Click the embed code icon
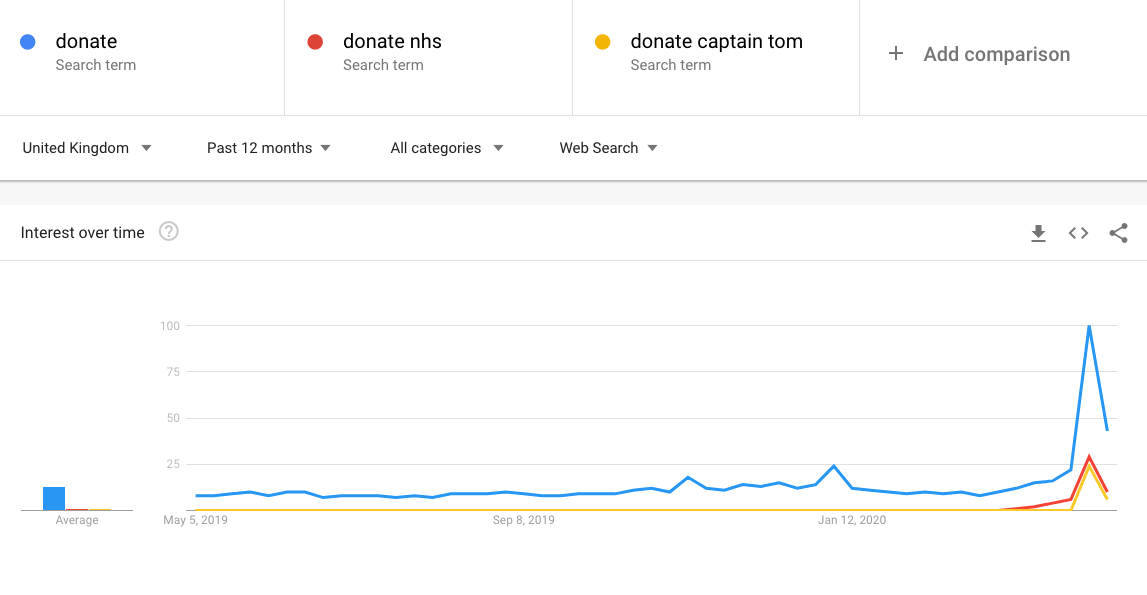1147x595 pixels. tap(1078, 233)
